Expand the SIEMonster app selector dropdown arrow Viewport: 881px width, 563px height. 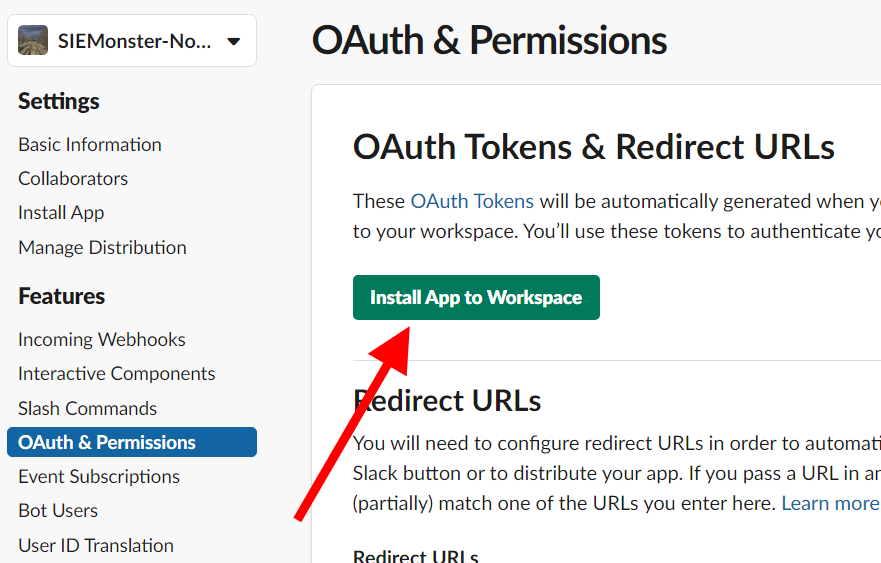234,42
